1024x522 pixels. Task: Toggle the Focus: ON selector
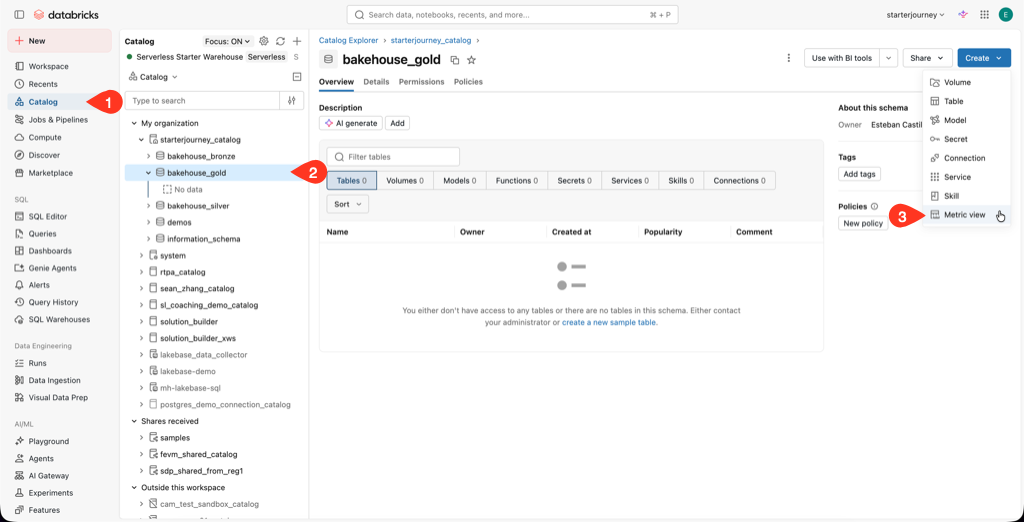[x=227, y=41]
